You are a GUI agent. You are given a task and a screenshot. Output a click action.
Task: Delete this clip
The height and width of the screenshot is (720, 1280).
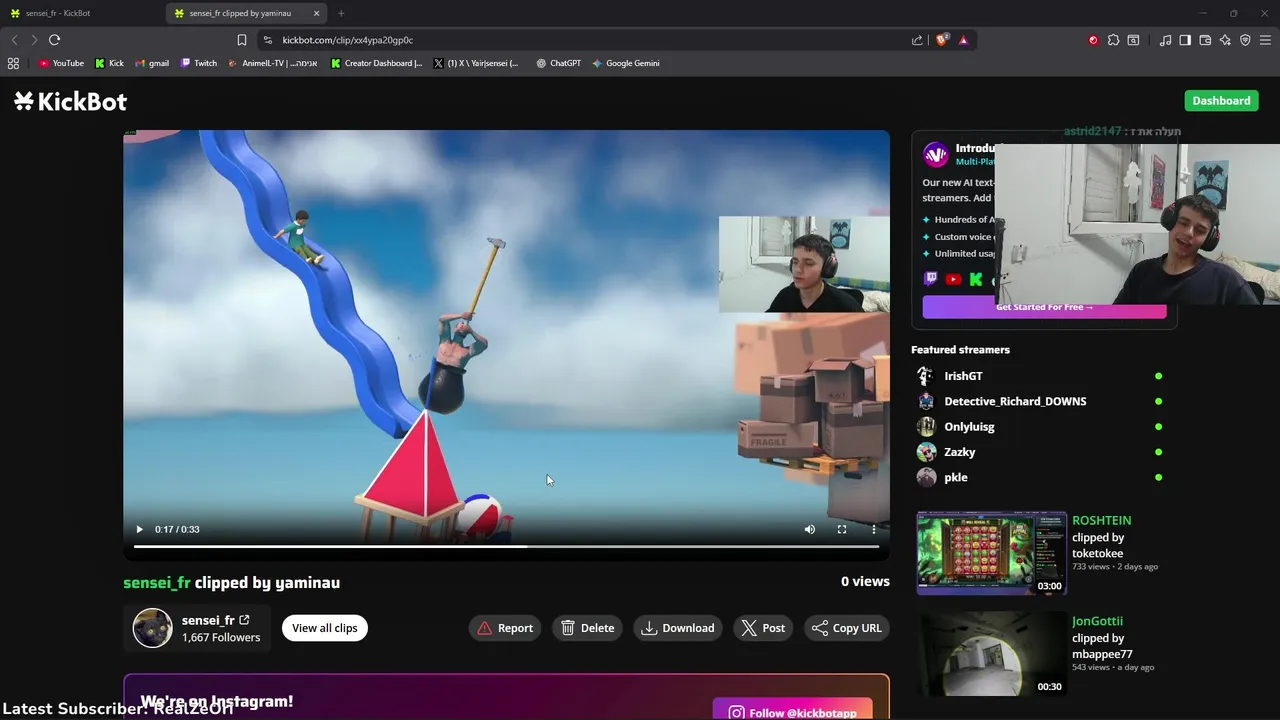587,628
